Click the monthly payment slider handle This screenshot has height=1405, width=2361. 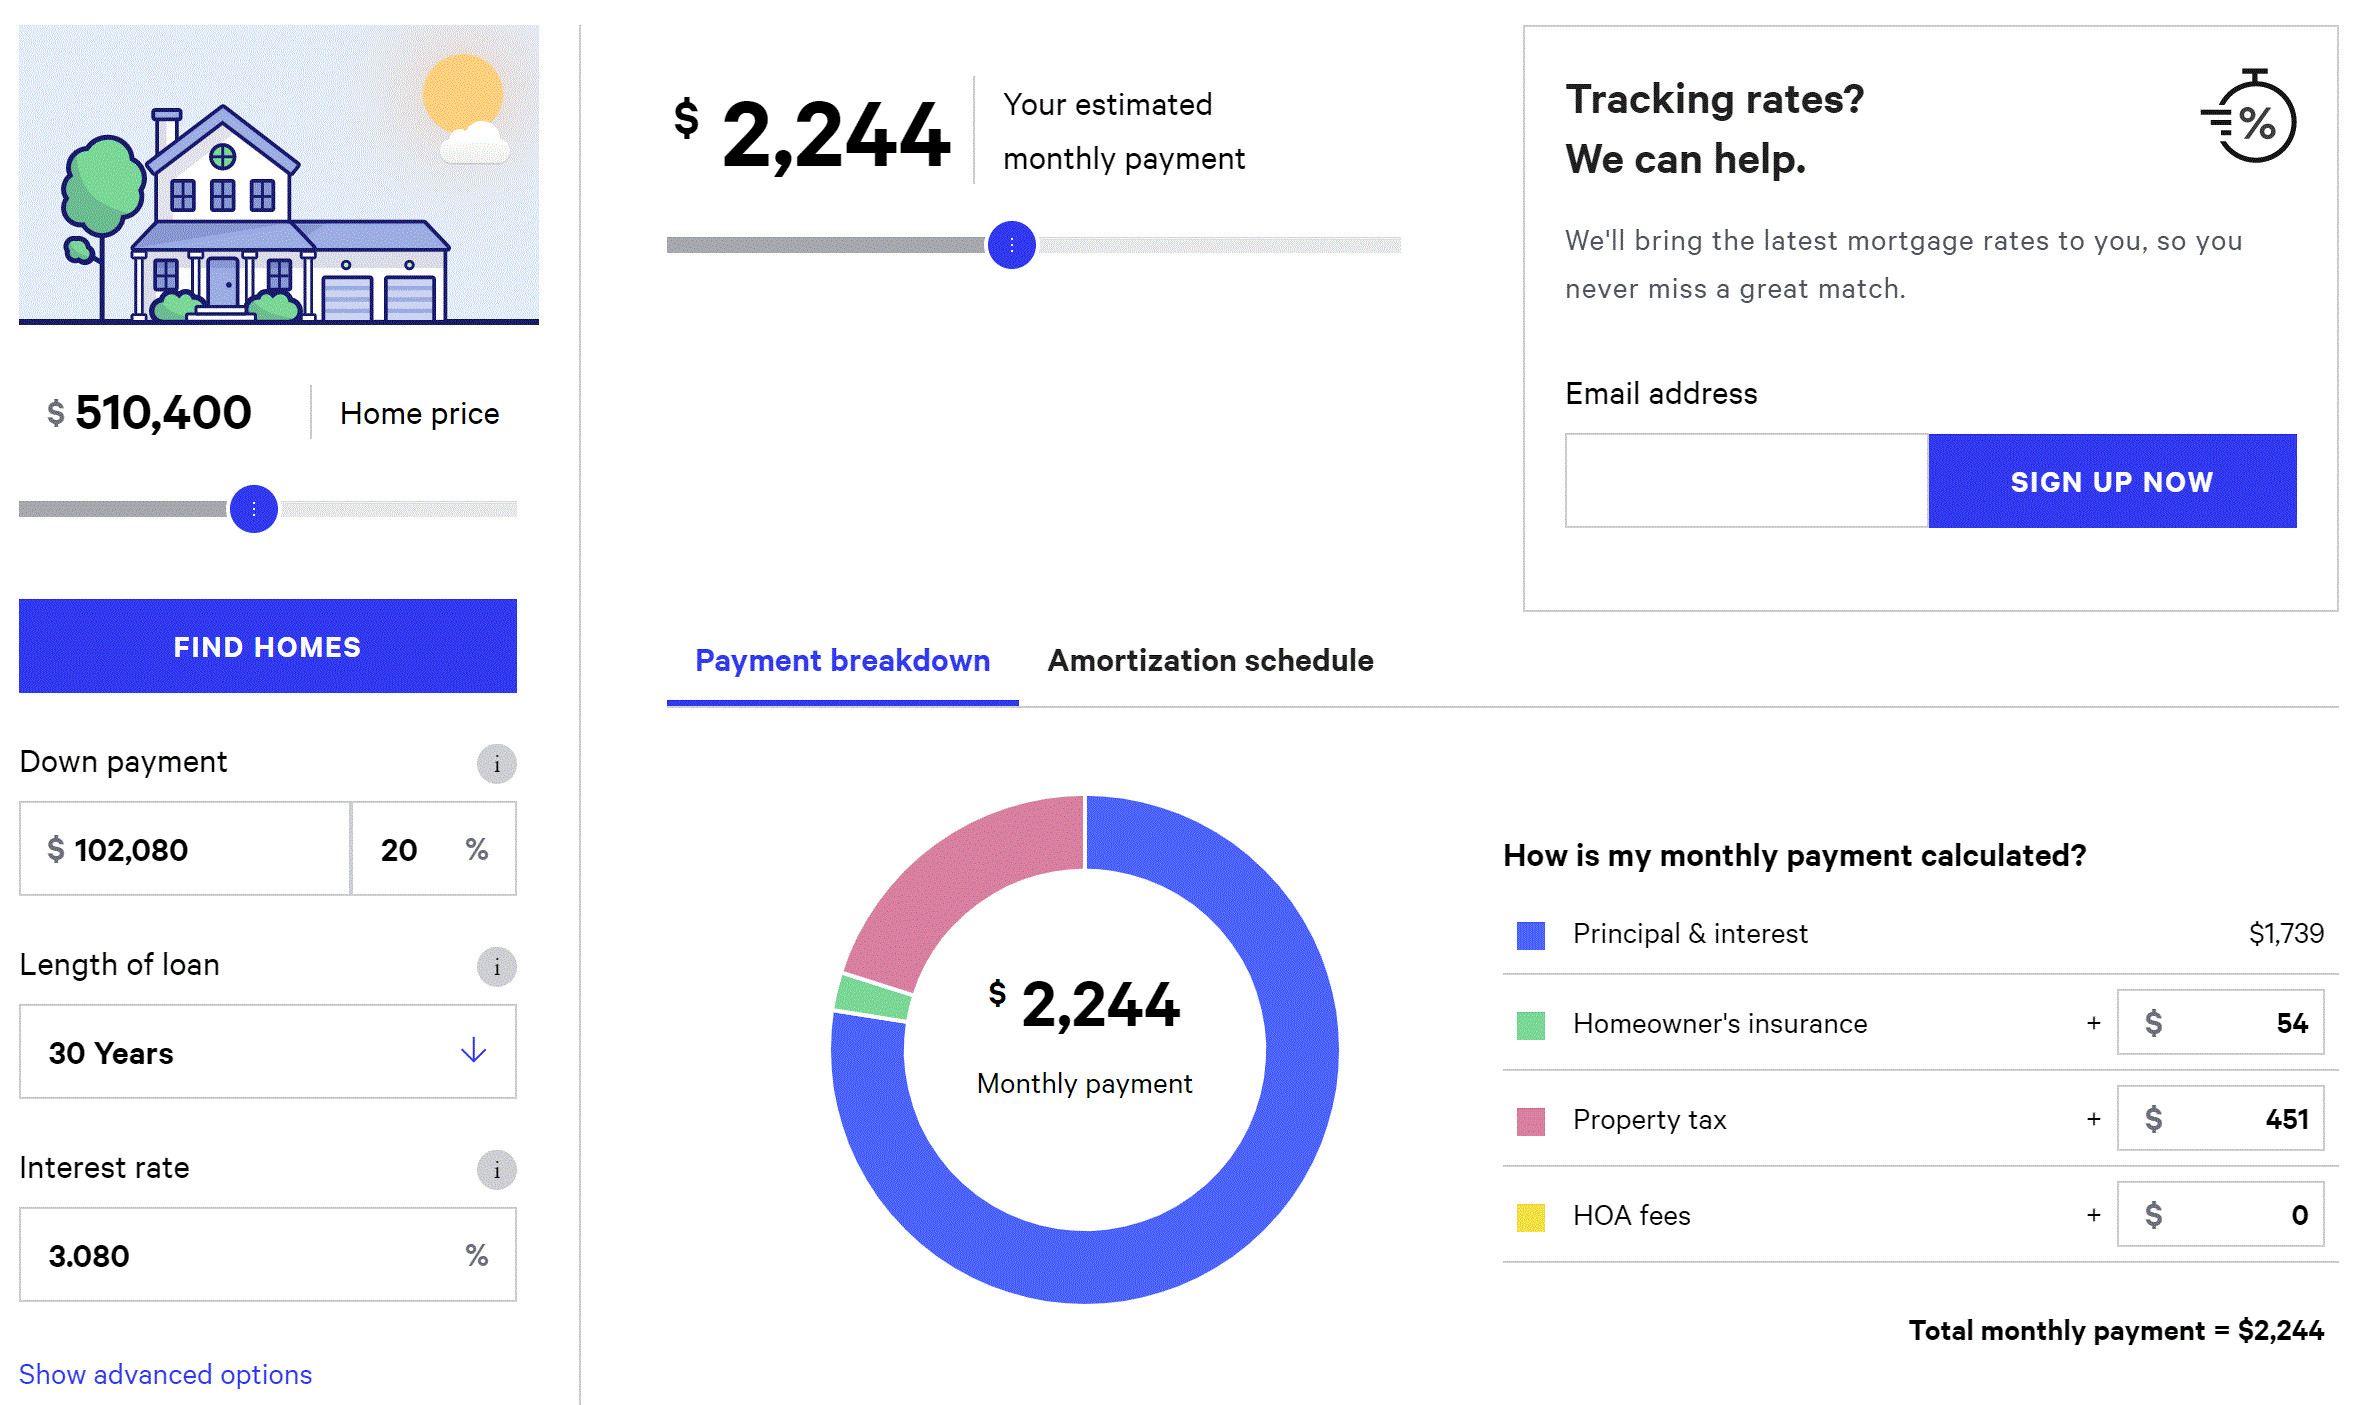[x=1011, y=245]
